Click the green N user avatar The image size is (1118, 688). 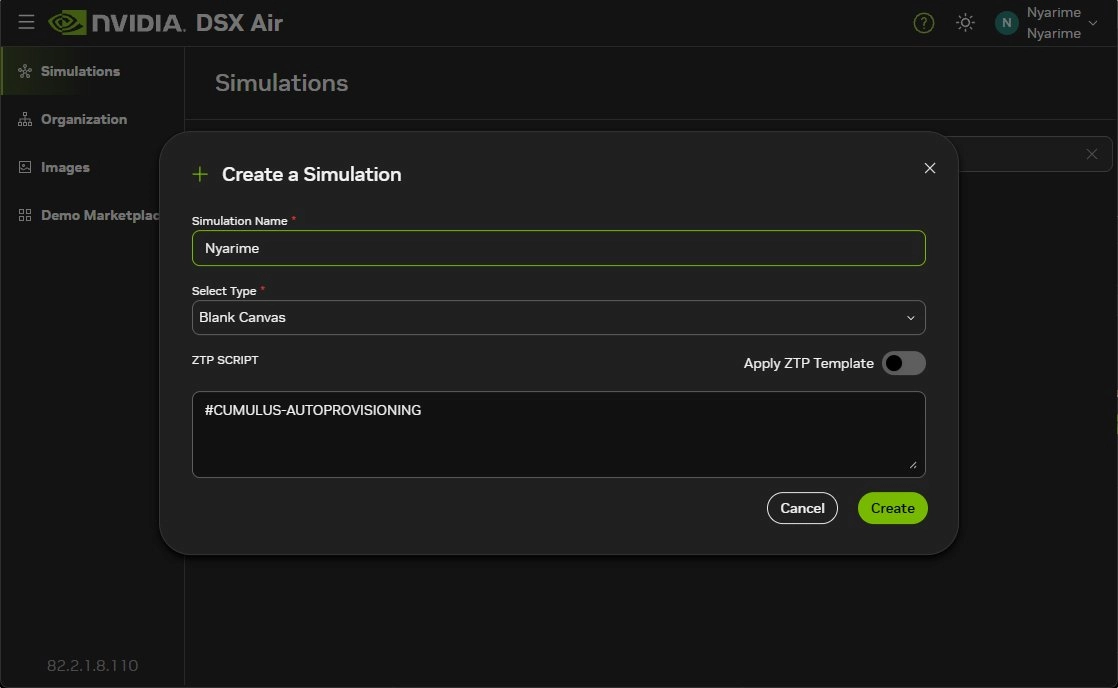pos(1006,23)
